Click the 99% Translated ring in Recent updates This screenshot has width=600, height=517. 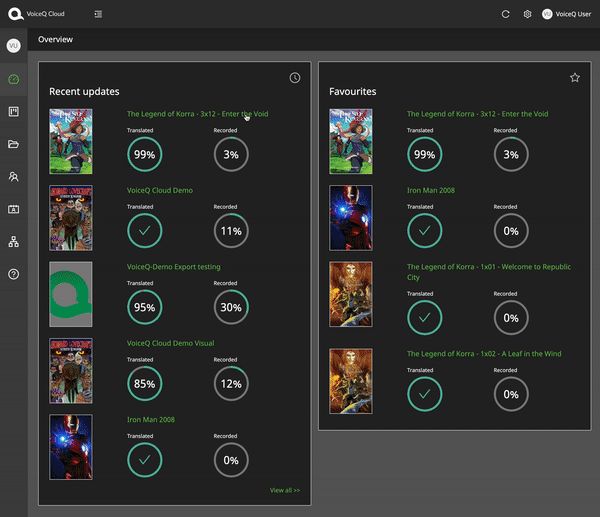click(x=145, y=155)
